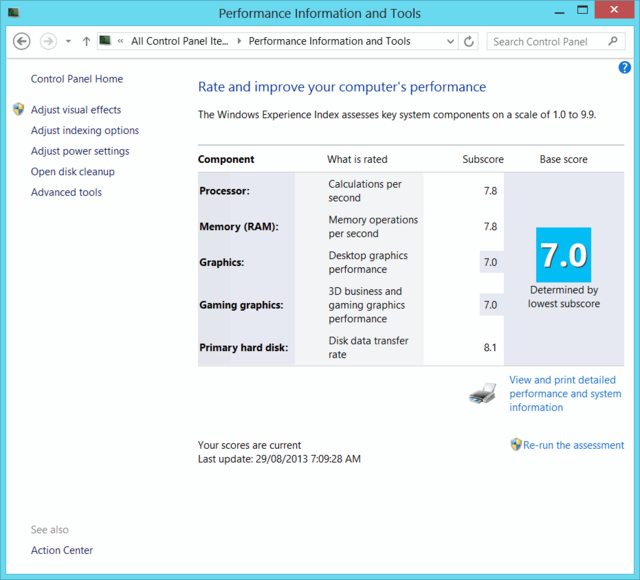Select the Primary hard disk row label
This screenshot has height=580, width=640.
coord(244,348)
